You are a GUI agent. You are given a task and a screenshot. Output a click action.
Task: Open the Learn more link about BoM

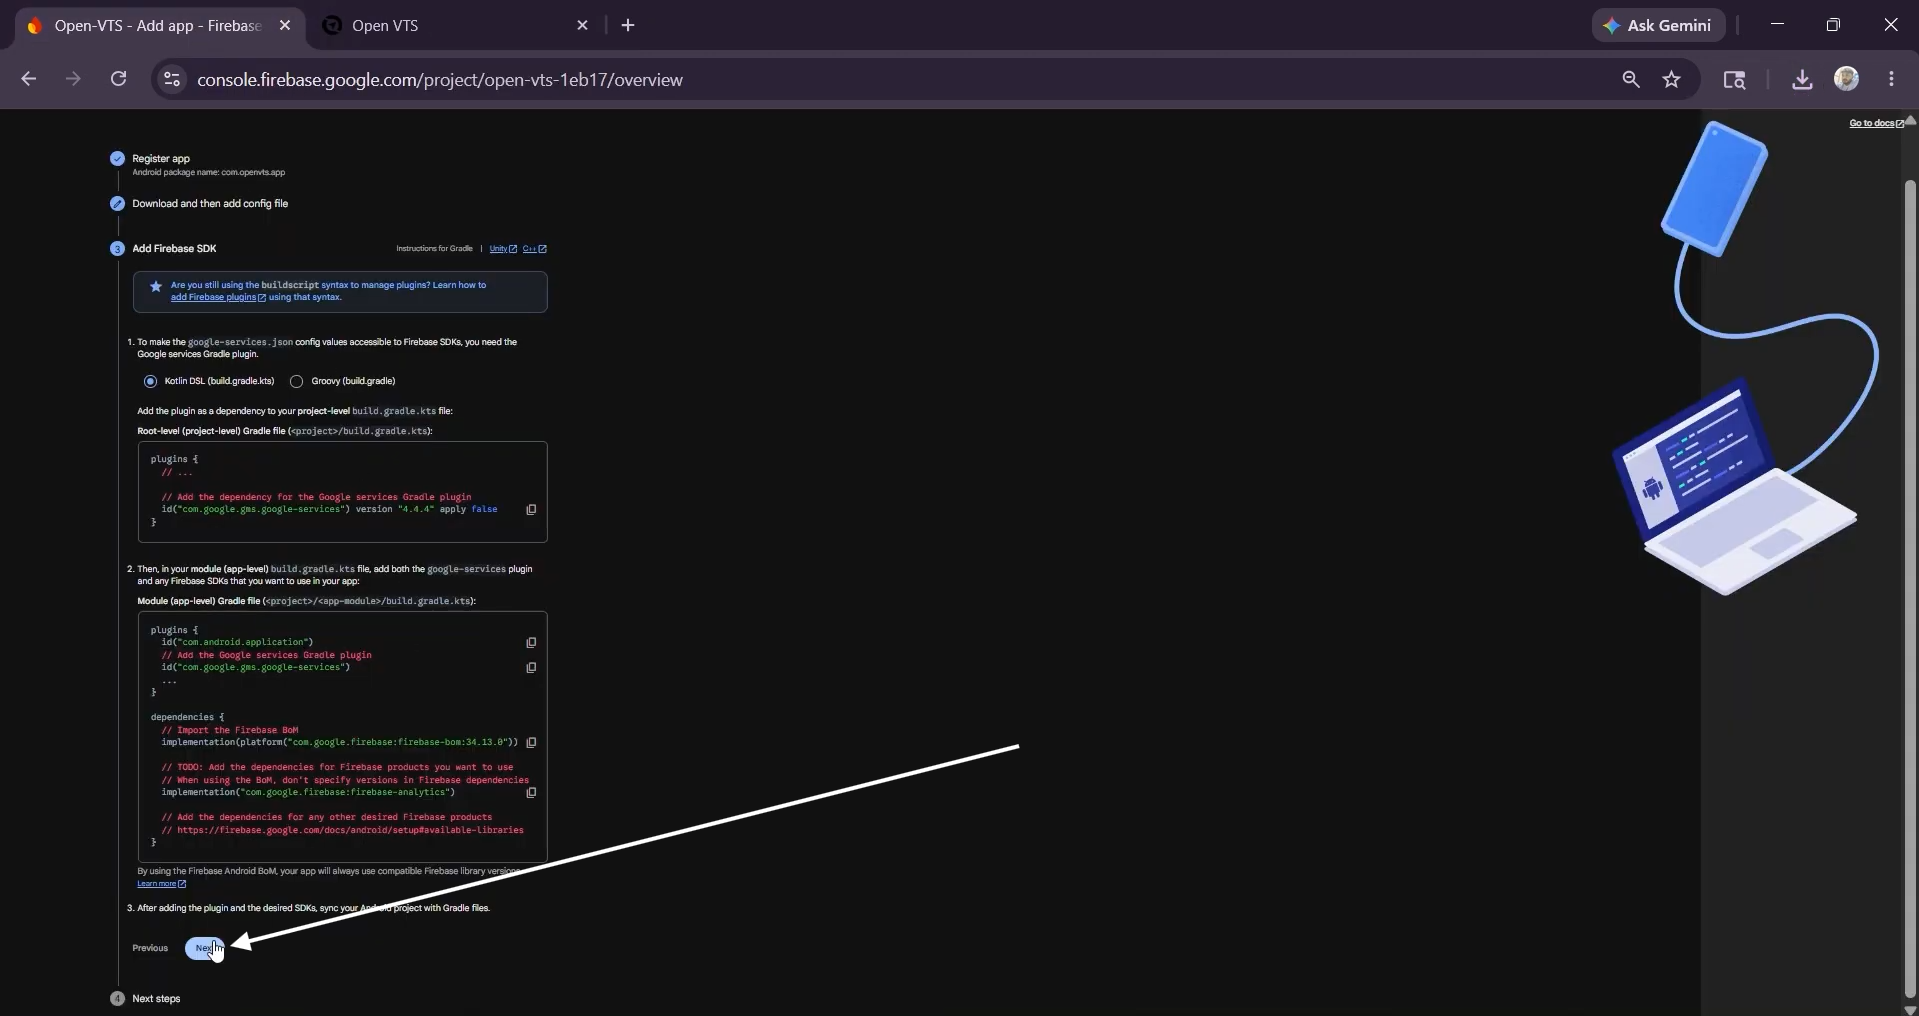161,884
